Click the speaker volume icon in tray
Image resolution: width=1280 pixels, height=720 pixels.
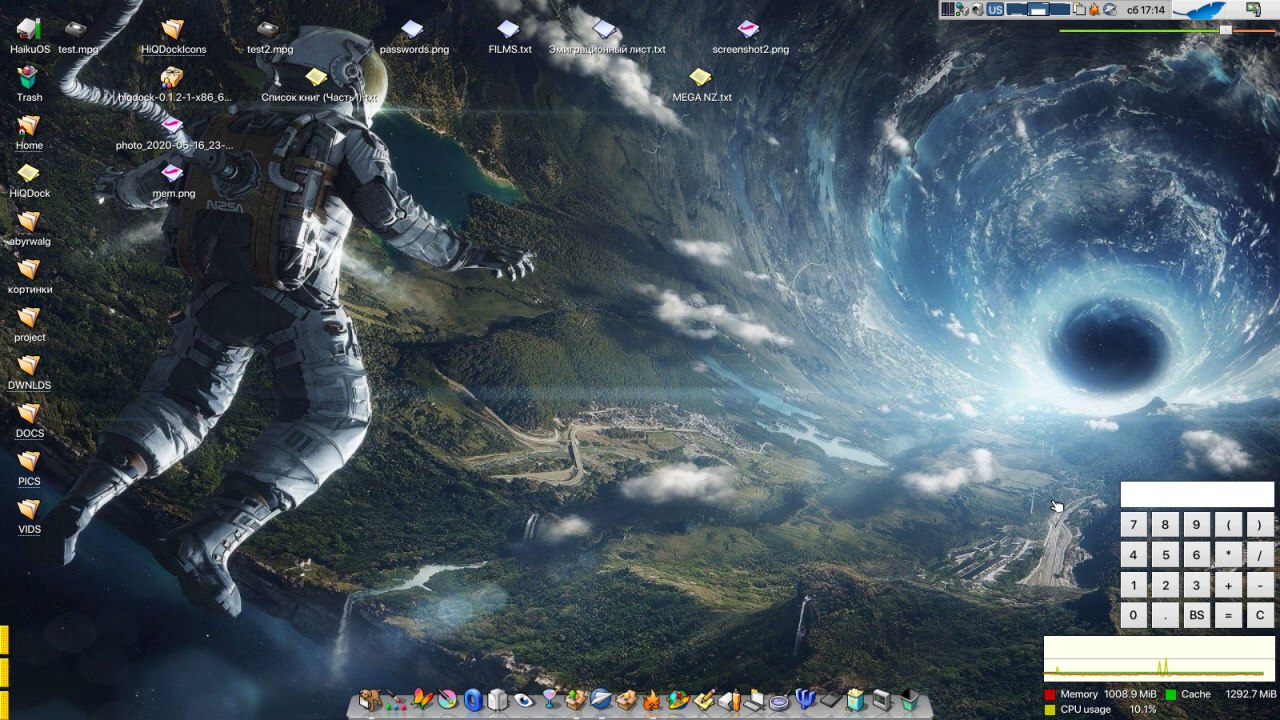(978, 9)
